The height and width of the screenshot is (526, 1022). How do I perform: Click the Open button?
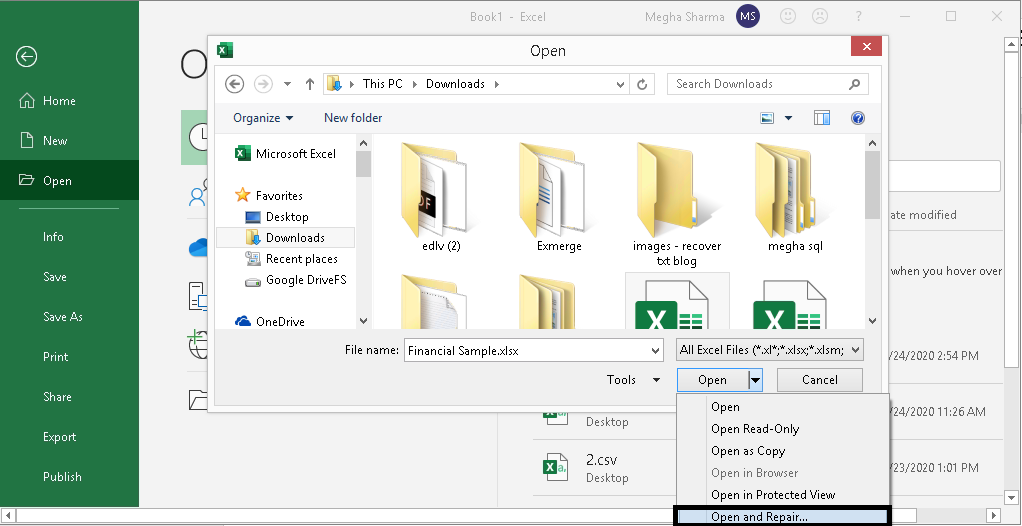click(x=712, y=380)
